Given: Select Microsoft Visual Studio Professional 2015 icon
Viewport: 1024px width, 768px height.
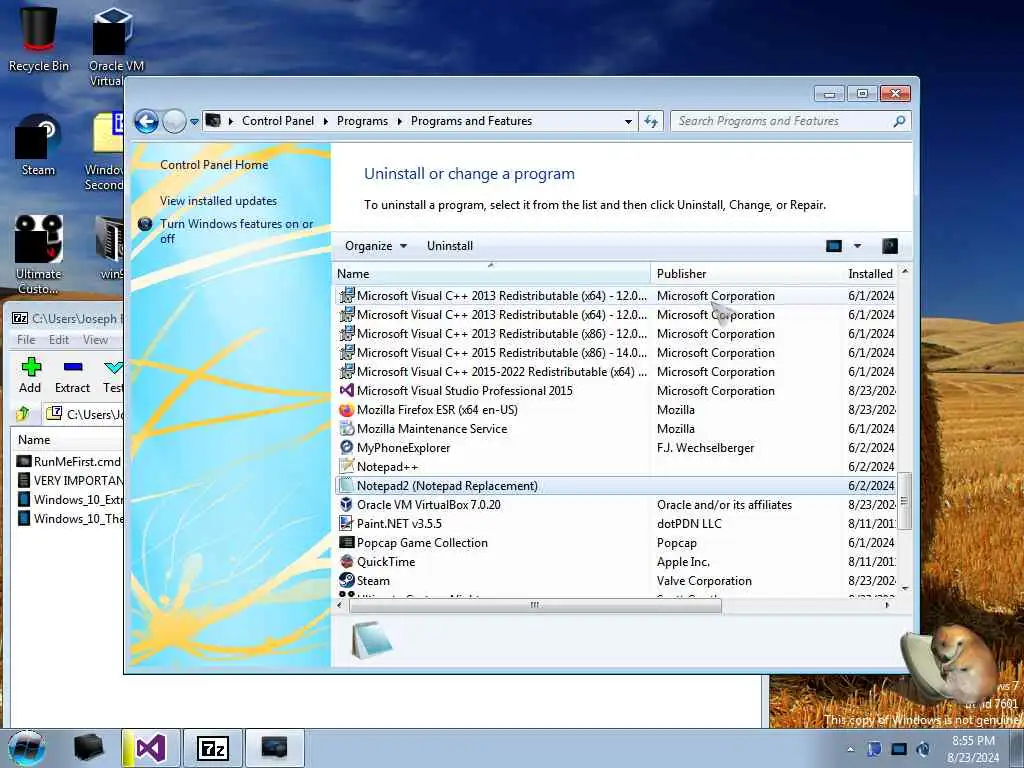Looking at the screenshot, I should click(x=347, y=391).
